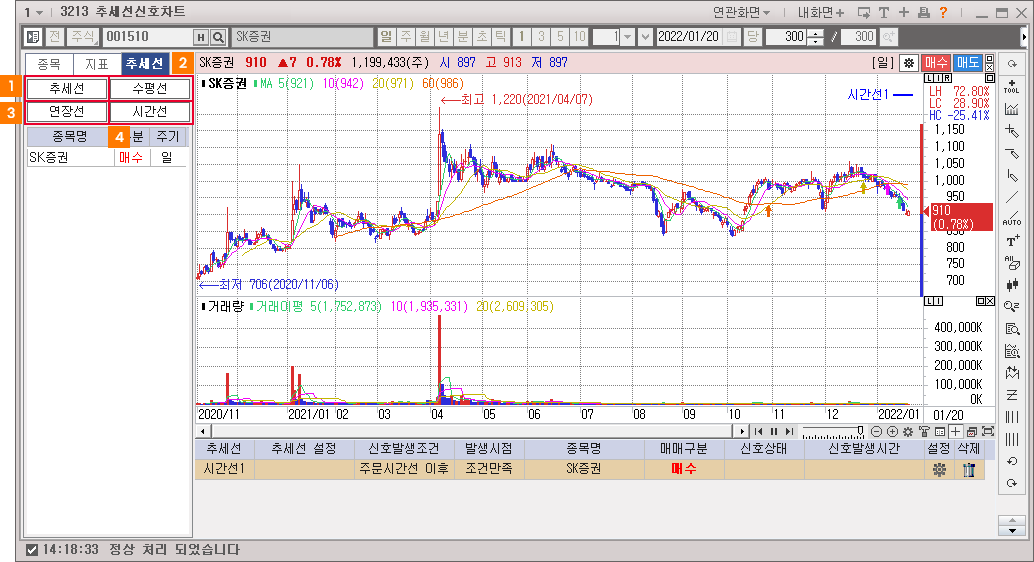Click the T text icon in title bar
1034x562 pixels.
point(884,13)
